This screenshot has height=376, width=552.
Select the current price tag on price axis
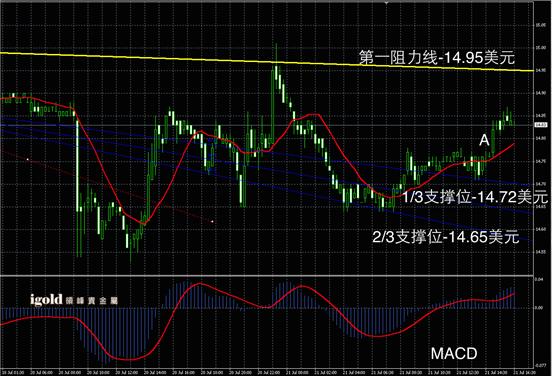tap(541, 125)
